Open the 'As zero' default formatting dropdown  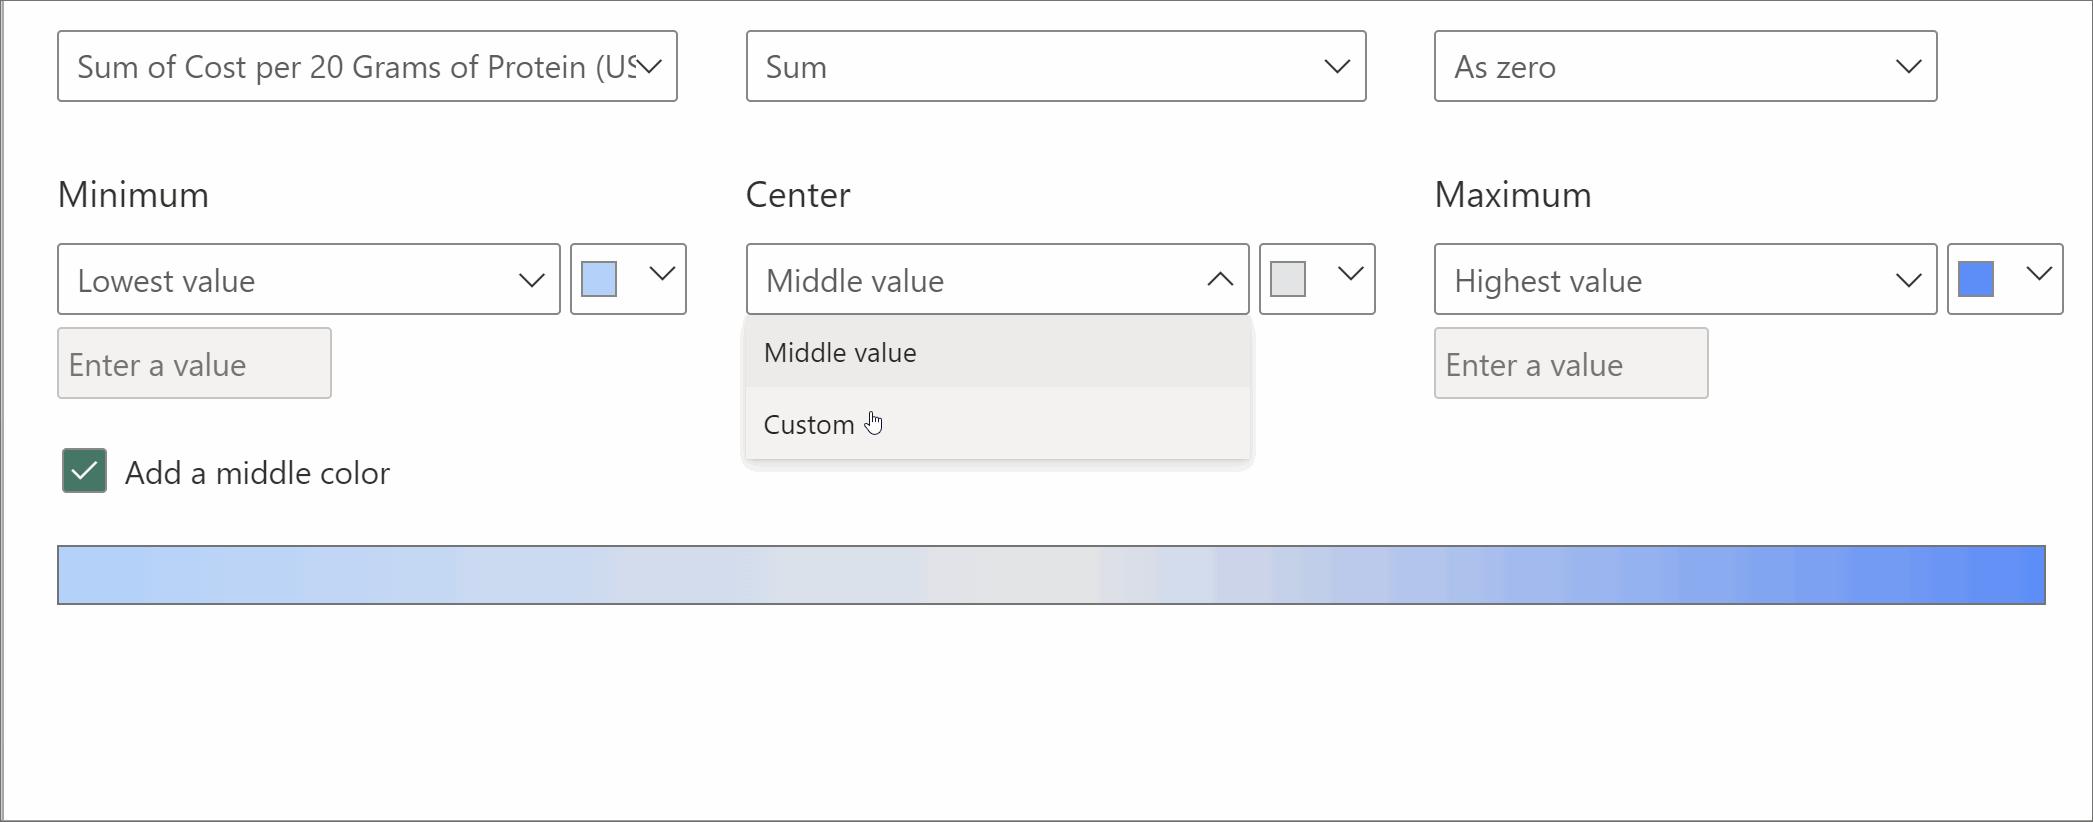point(1685,67)
